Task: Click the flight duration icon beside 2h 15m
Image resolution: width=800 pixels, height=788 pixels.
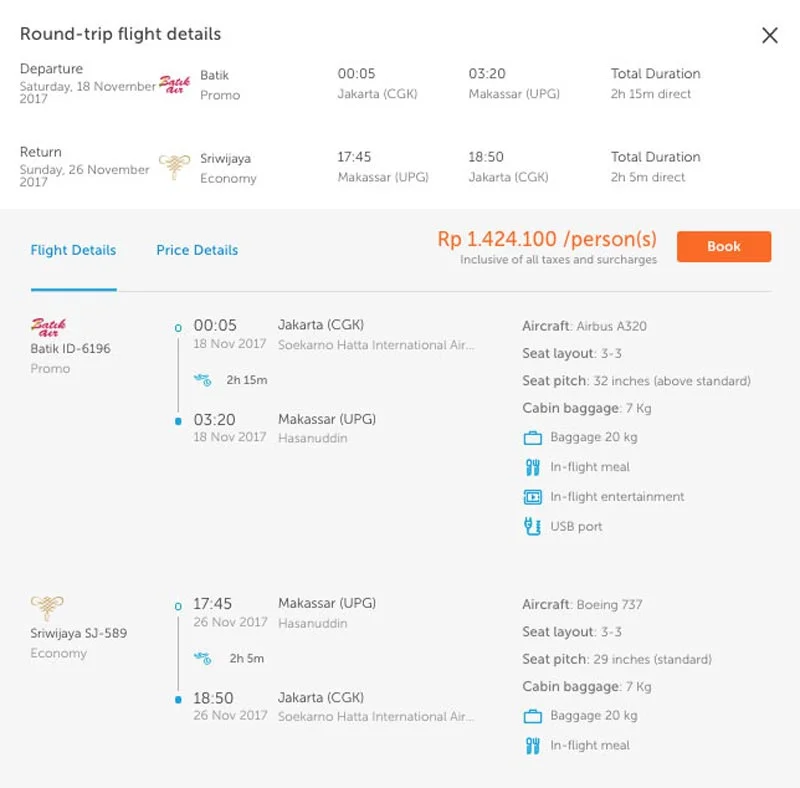Action: click(203, 380)
